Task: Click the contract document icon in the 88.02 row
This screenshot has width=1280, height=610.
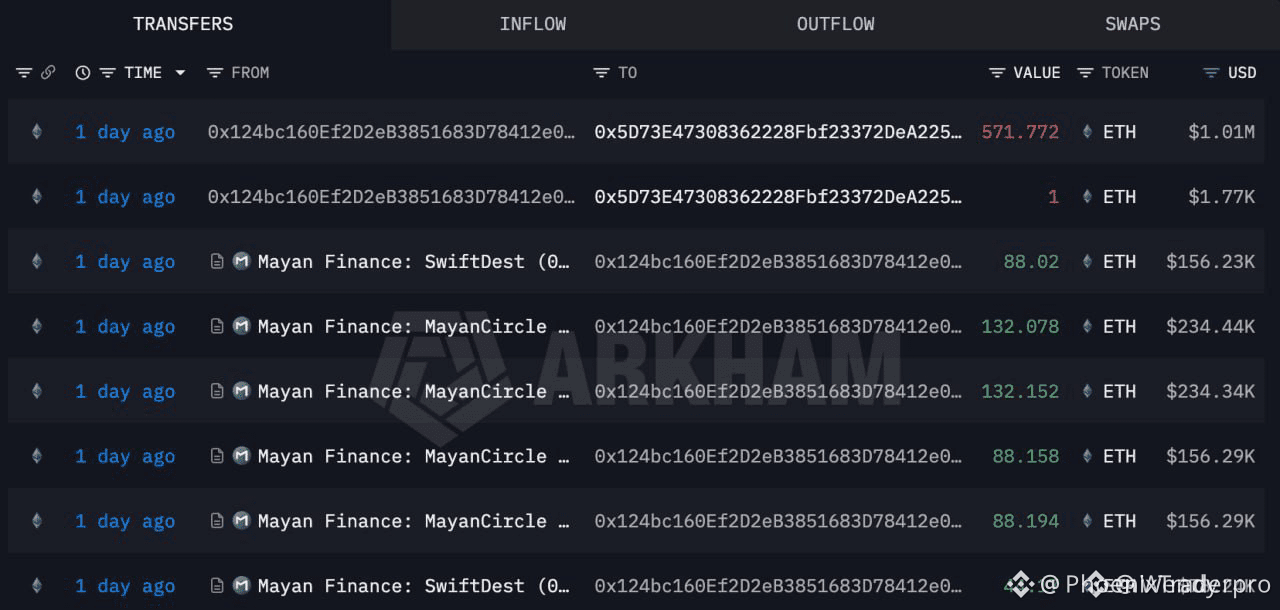Action: [217, 261]
